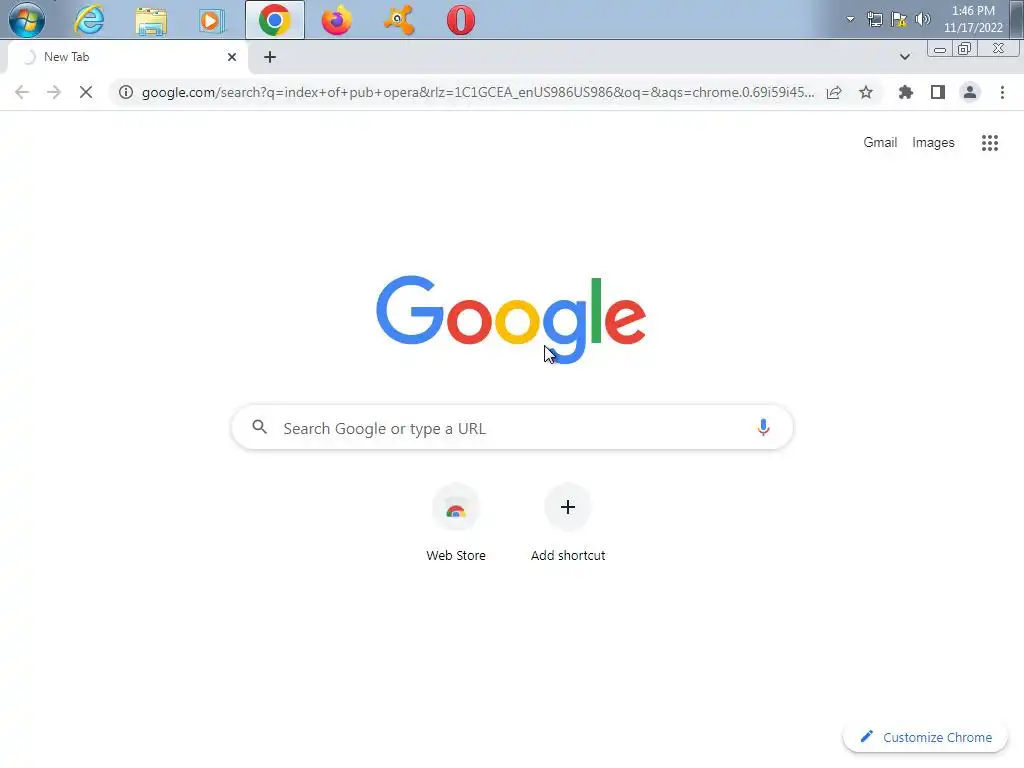Open a new tab with plus button
This screenshot has width=1024, height=768.
coord(270,57)
